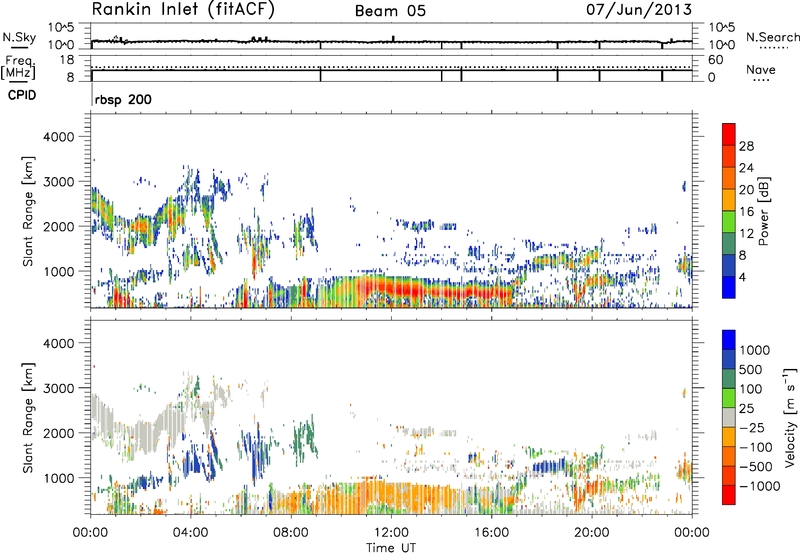
Task: Click the '16:00' time tick label
Action: click(491, 533)
